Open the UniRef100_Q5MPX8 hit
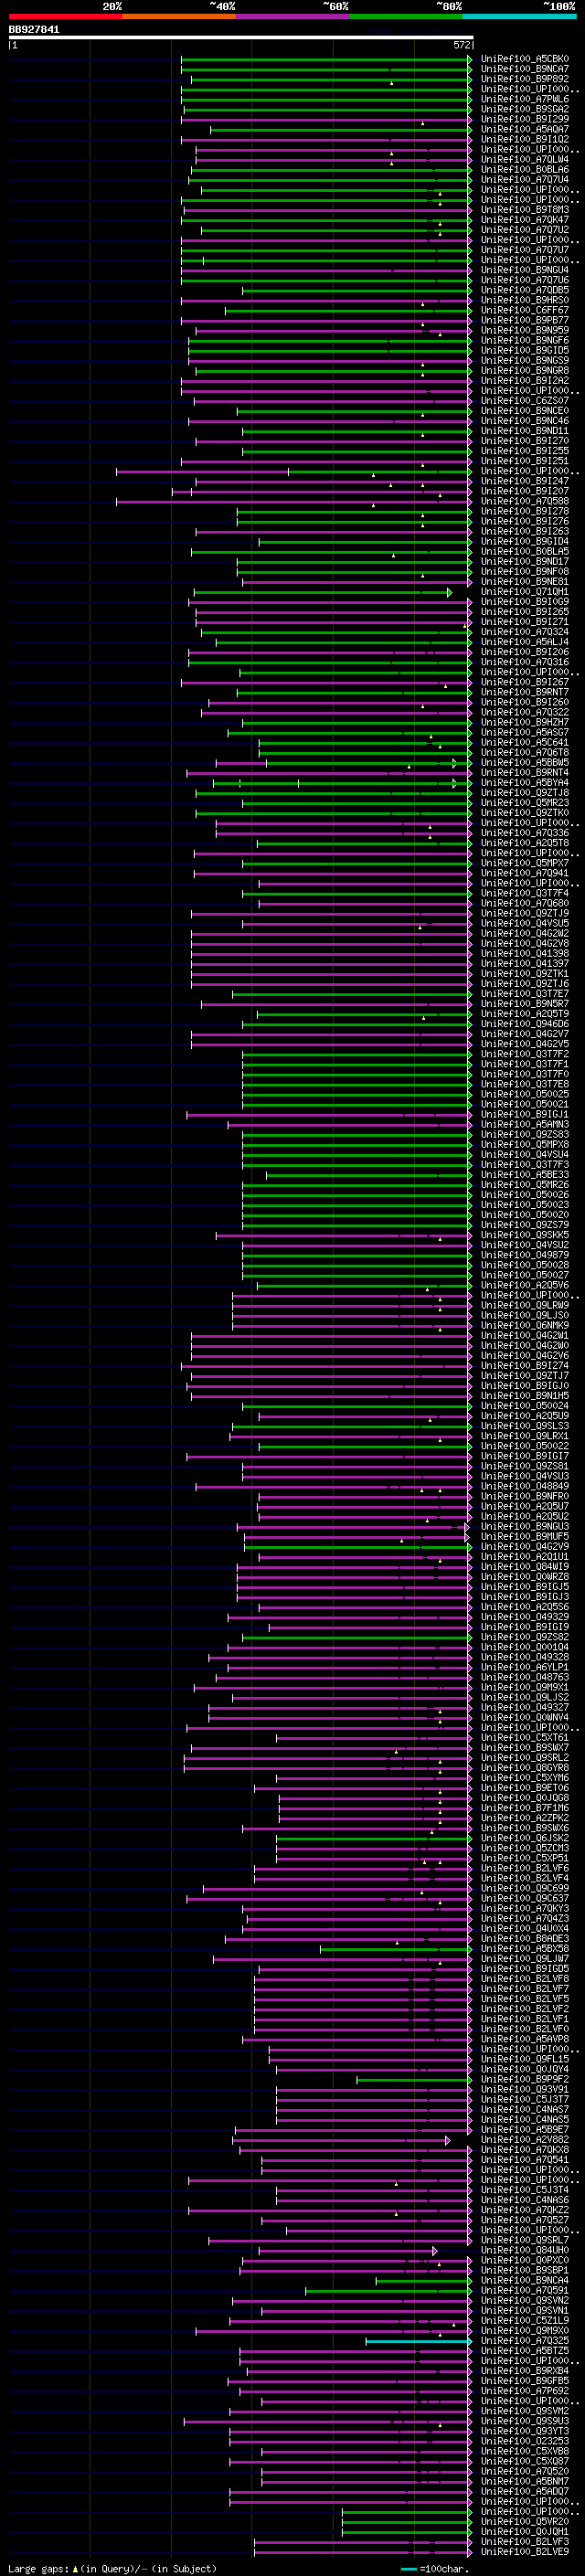 point(525,1145)
